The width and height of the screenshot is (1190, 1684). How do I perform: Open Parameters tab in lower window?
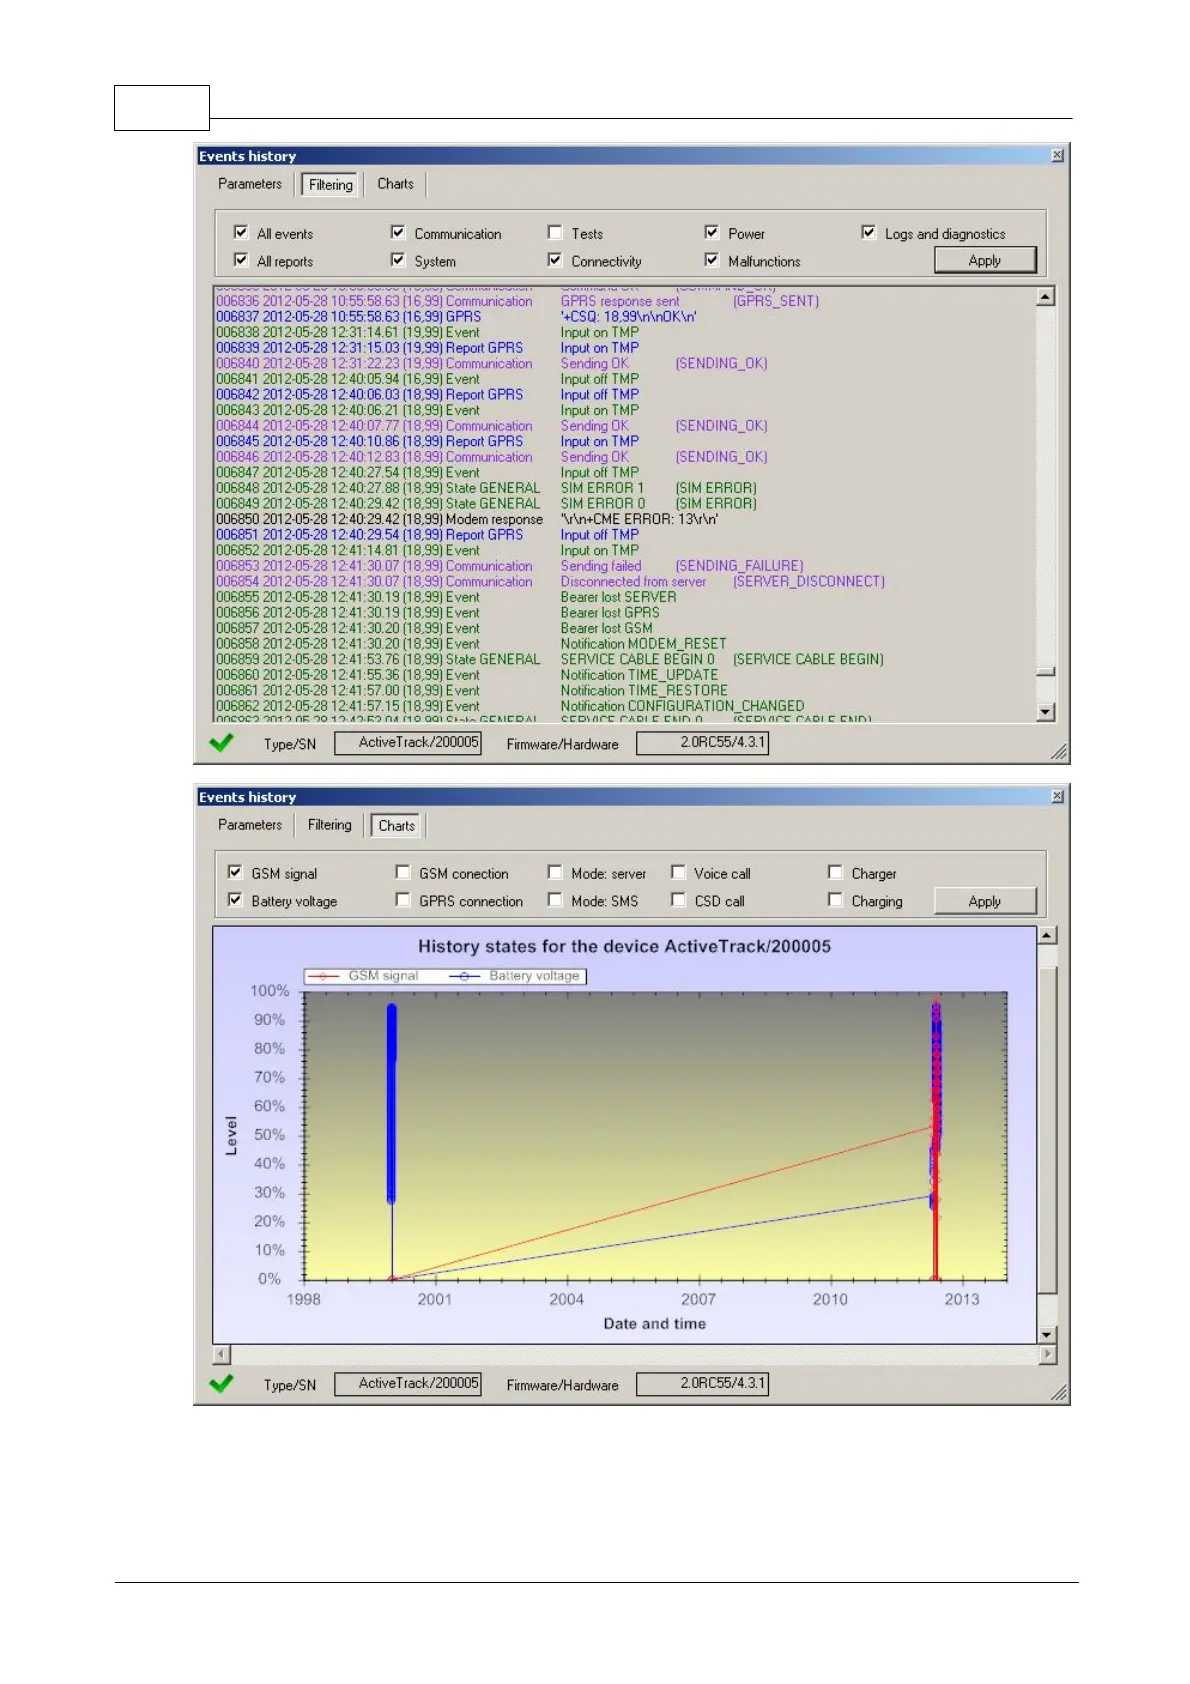click(250, 825)
